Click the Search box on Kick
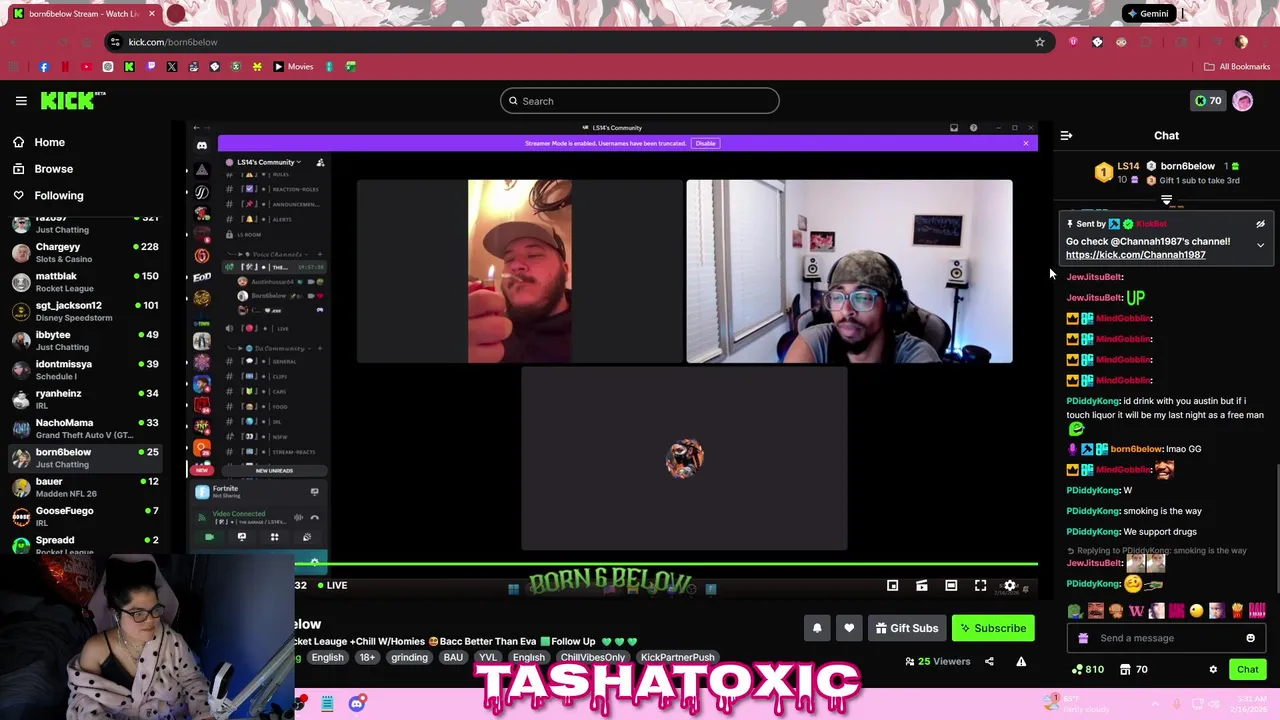The height and width of the screenshot is (720, 1280). point(640,101)
